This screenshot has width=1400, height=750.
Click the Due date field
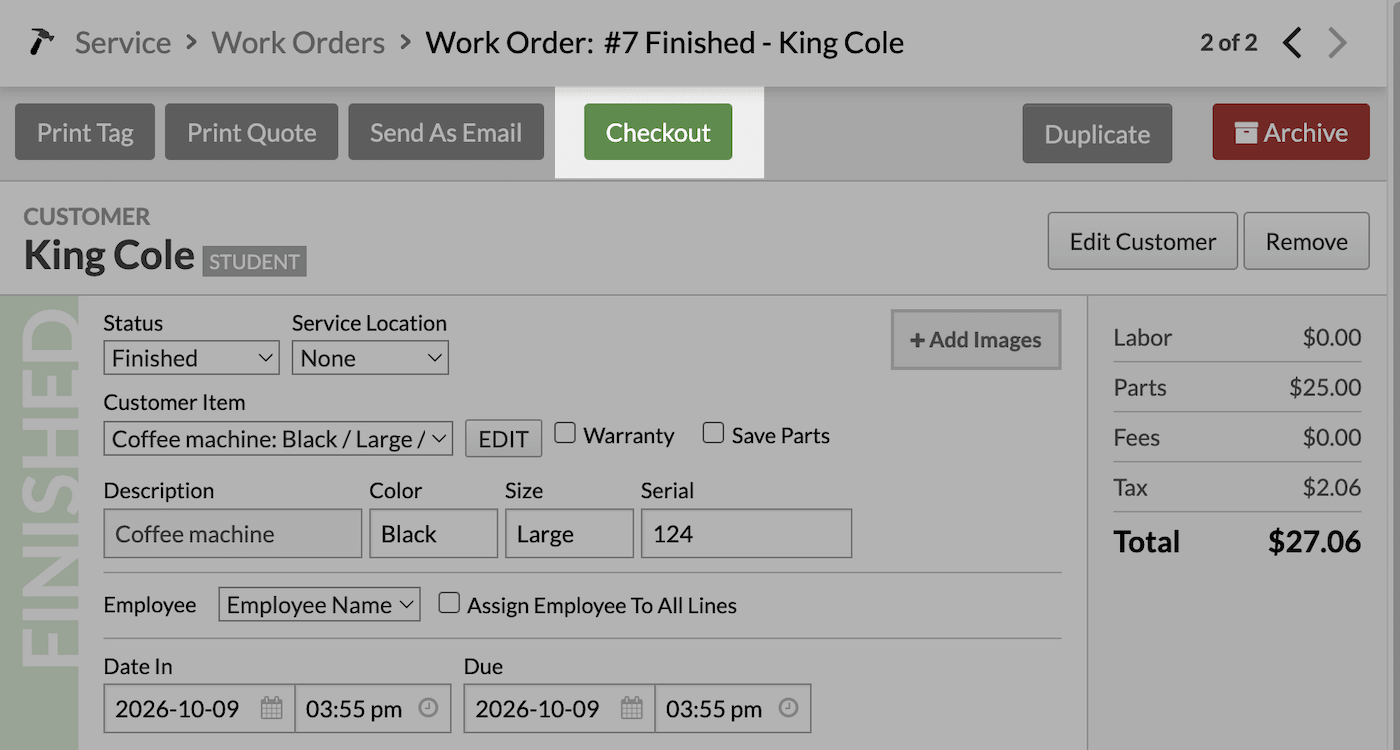pyautogui.click(x=559, y=708)
